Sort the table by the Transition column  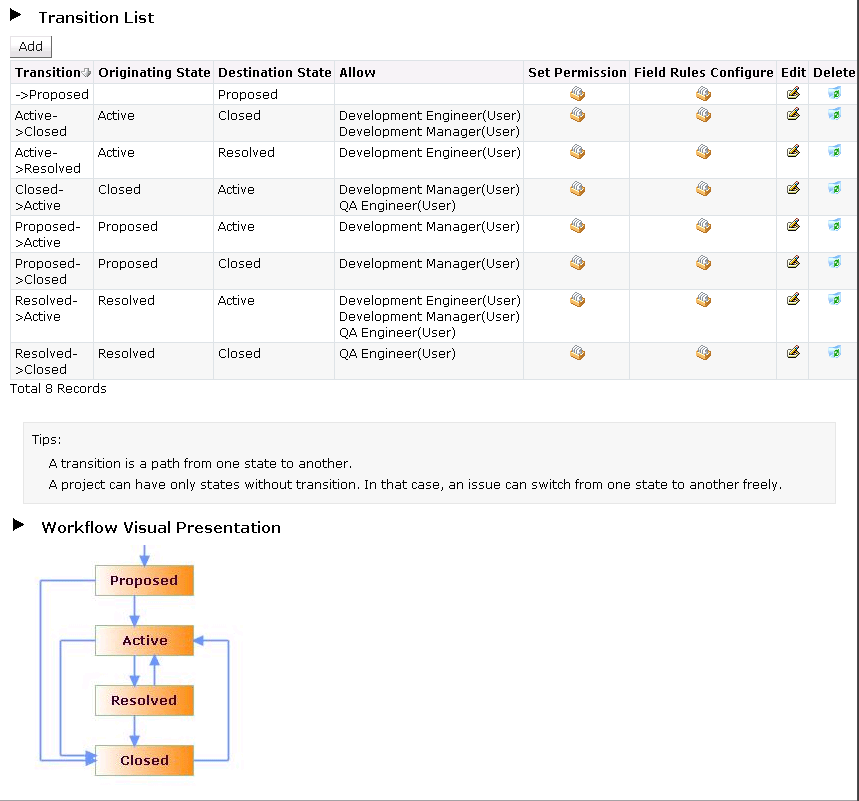tap(50, 72)
